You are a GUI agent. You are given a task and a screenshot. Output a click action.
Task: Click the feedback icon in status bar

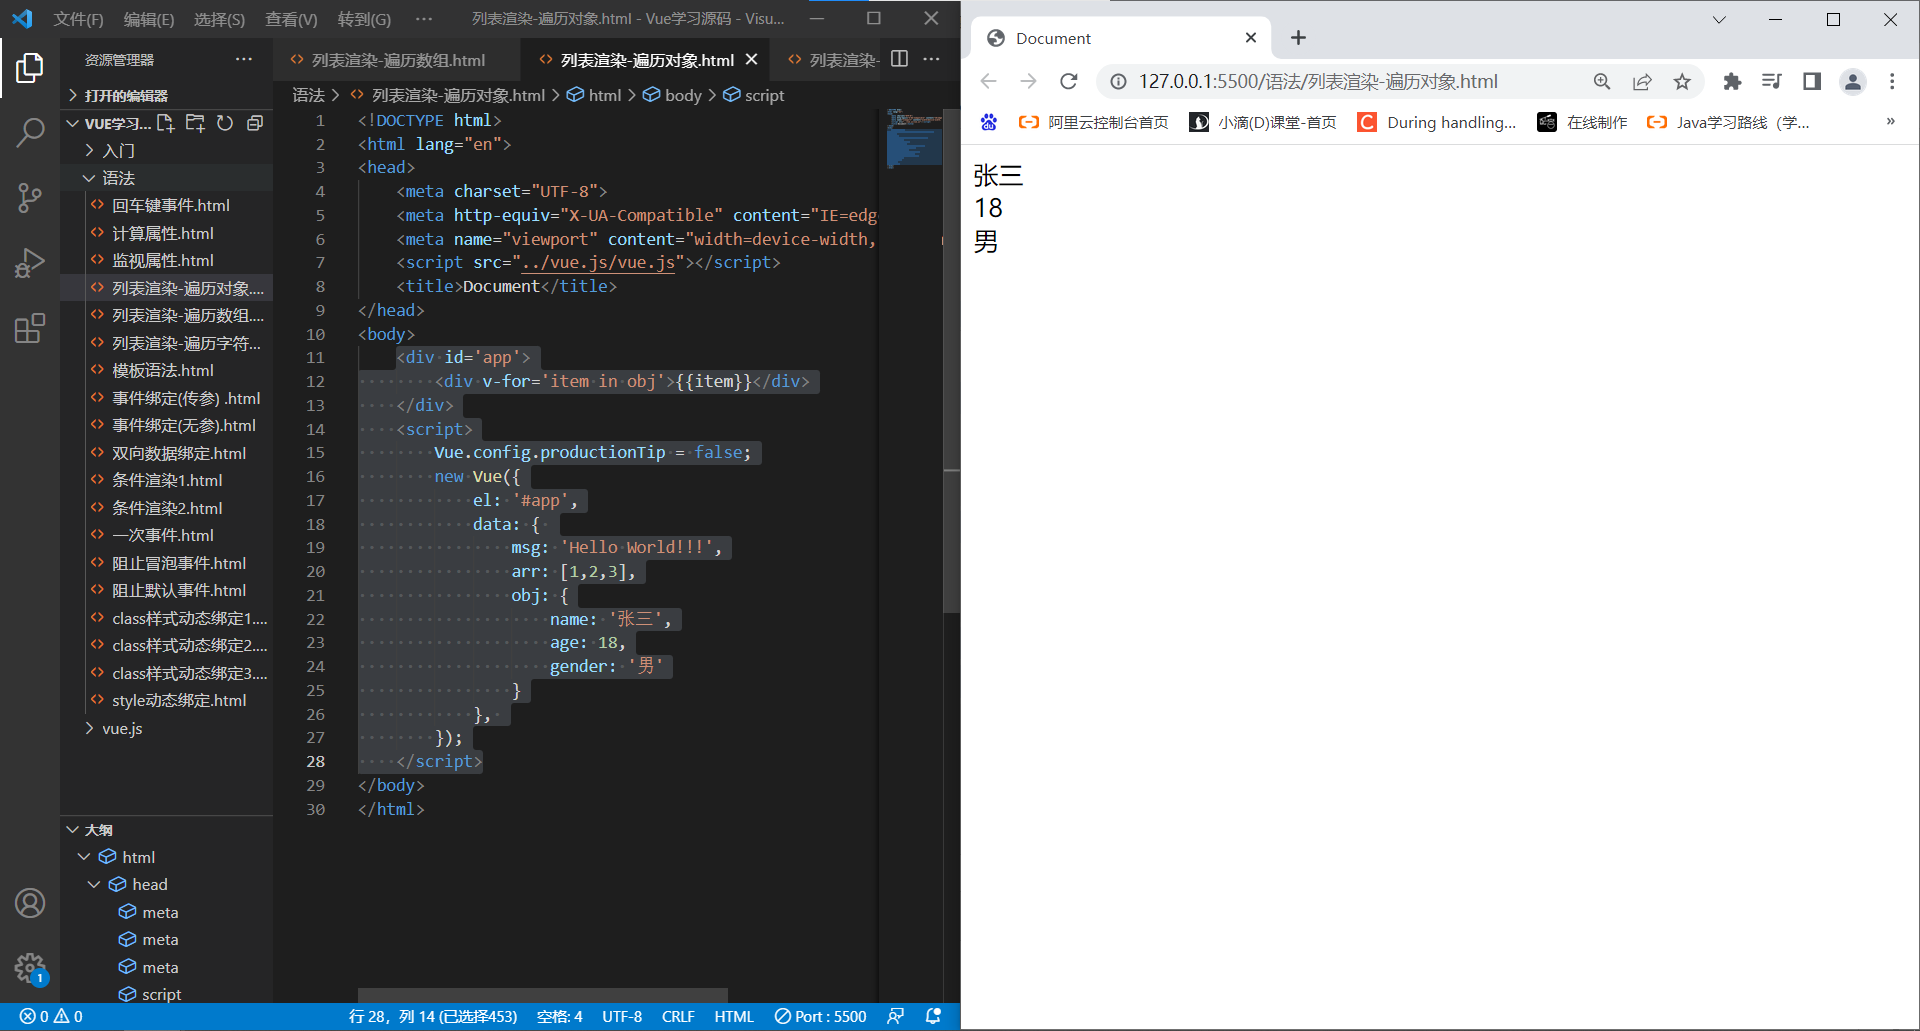896,1016
